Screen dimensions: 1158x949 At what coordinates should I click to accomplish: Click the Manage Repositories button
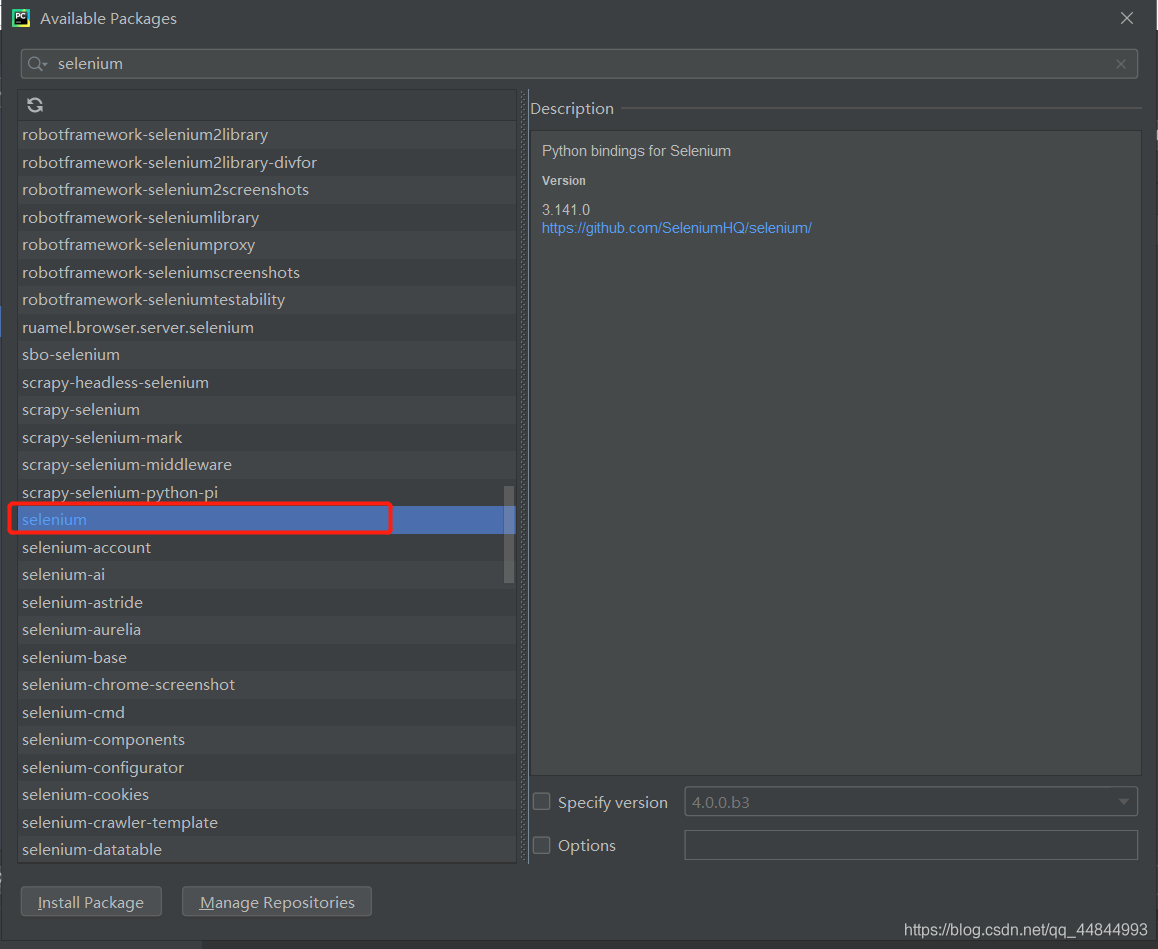(x=277, y=902)
